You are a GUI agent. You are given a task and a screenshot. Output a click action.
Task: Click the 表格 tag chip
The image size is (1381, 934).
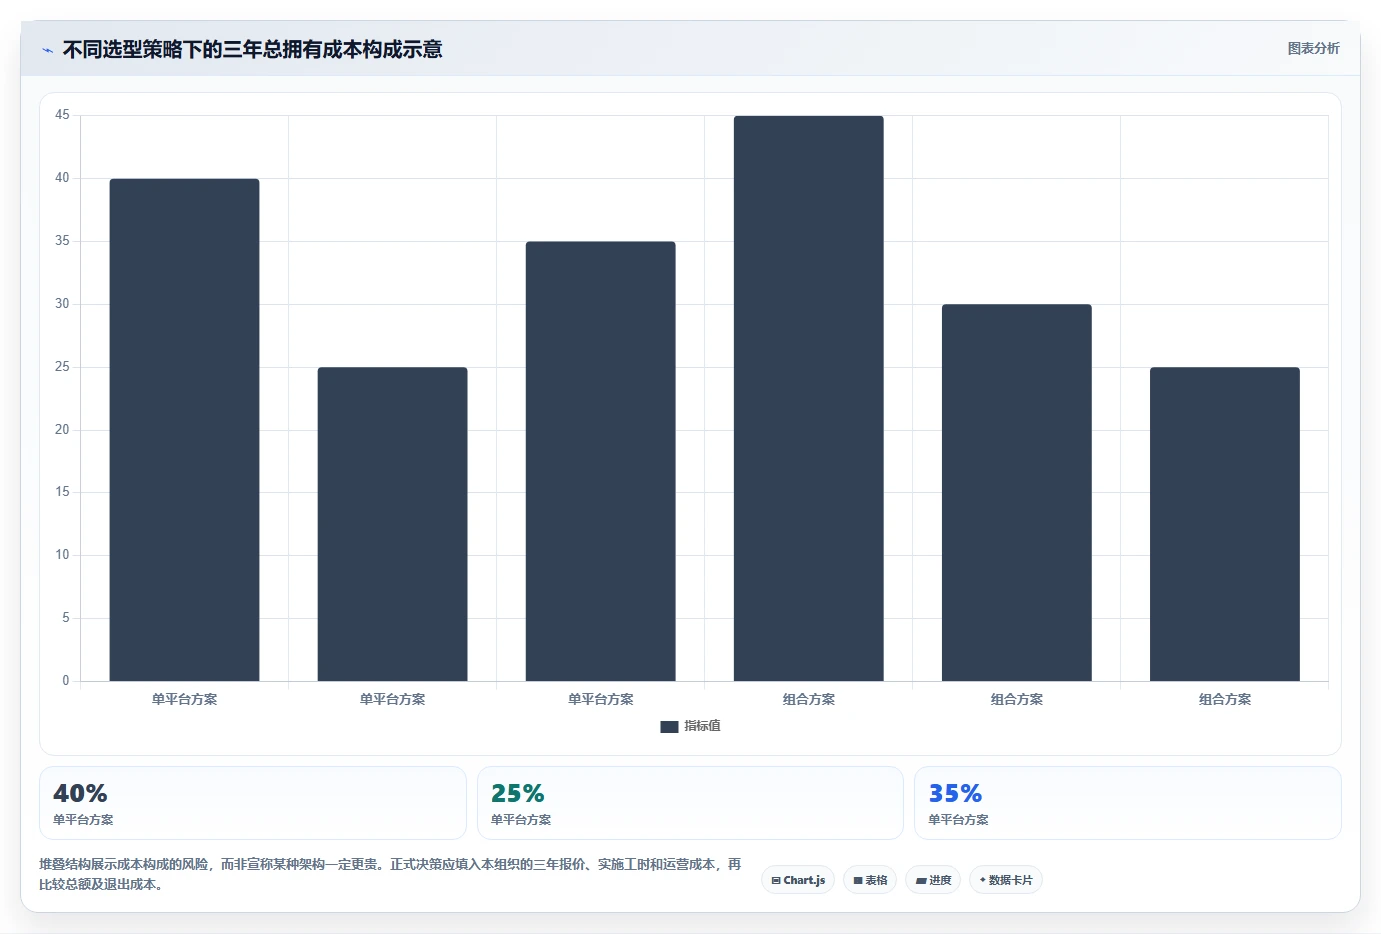pos(870,880)
